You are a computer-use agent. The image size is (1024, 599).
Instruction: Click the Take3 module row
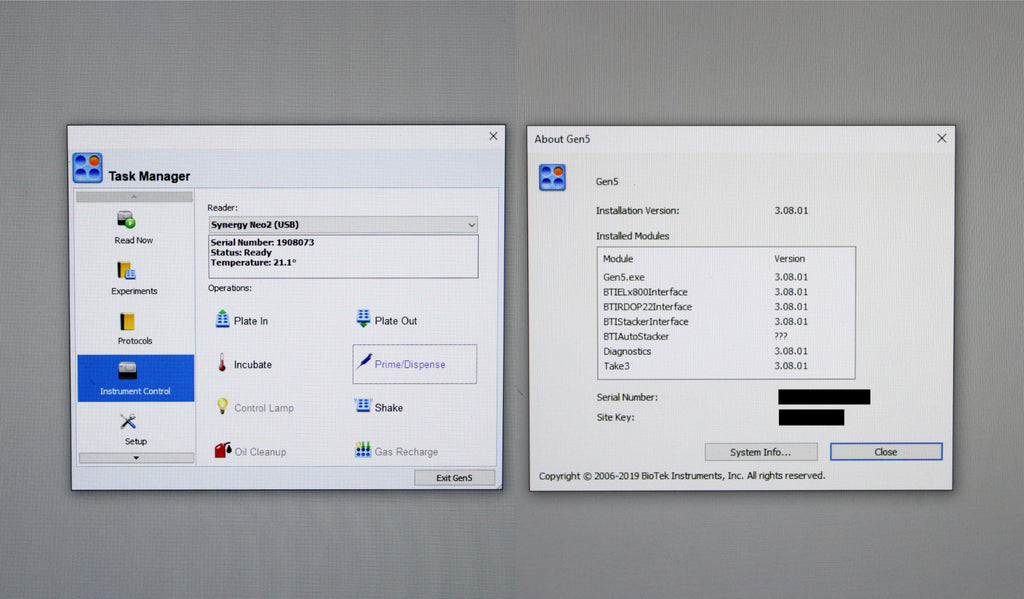click(x=726, y=366)
